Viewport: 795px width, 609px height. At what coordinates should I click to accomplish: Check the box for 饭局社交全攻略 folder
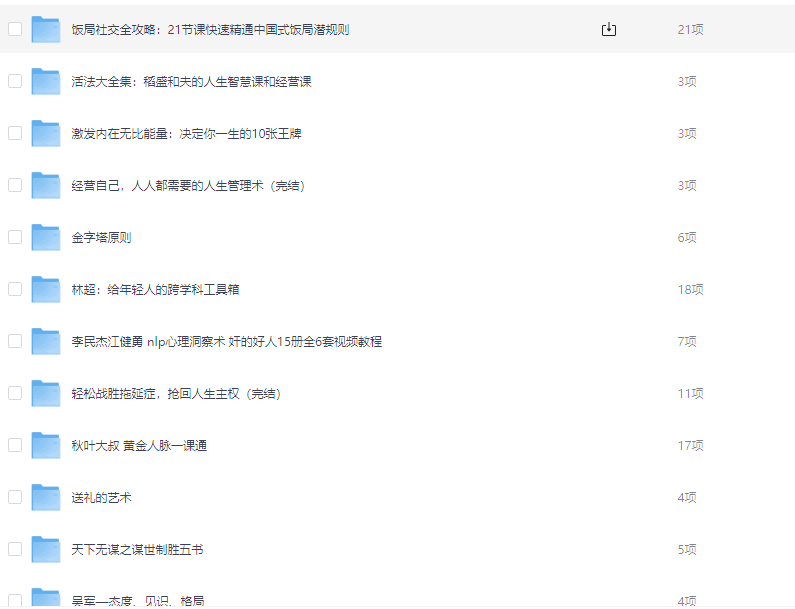click(15, 30)
